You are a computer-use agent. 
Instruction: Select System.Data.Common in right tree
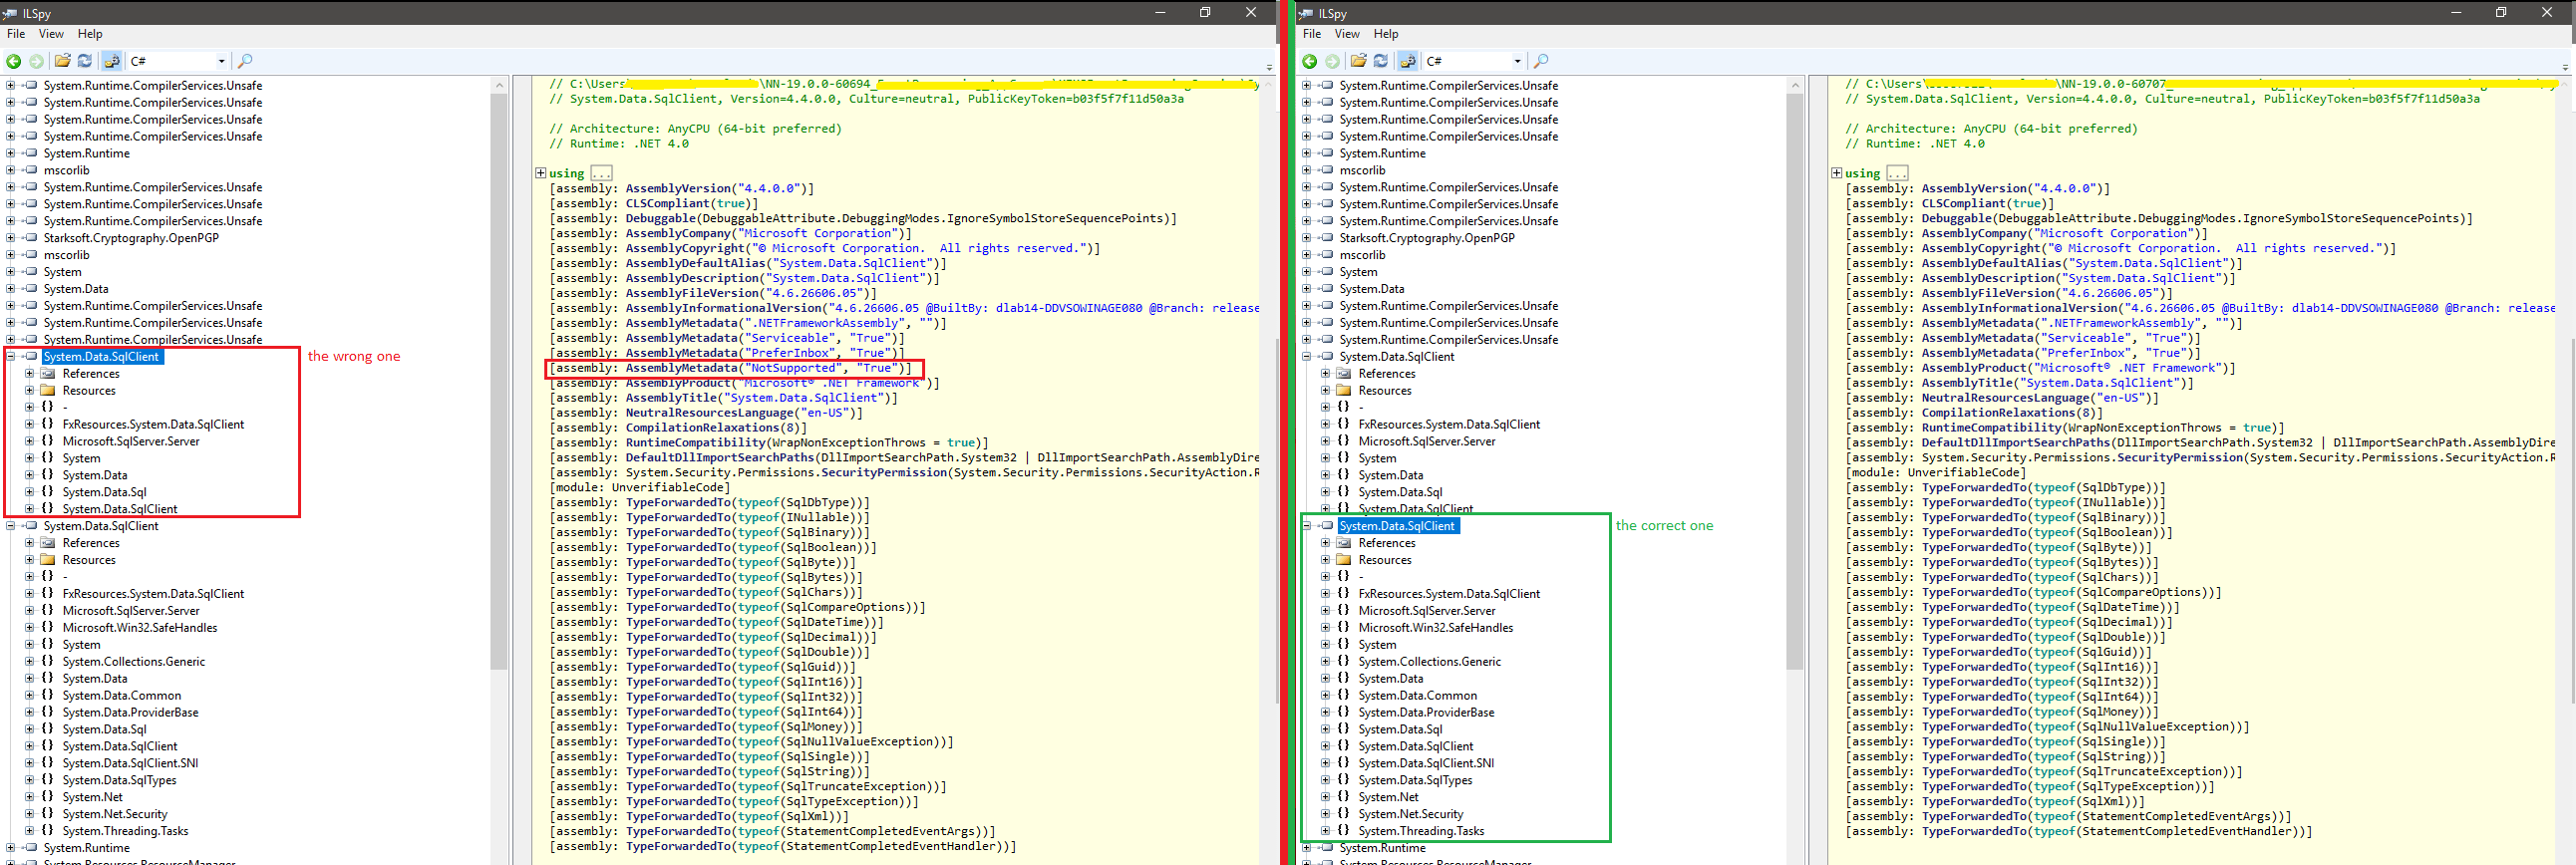coord(1417,695)
